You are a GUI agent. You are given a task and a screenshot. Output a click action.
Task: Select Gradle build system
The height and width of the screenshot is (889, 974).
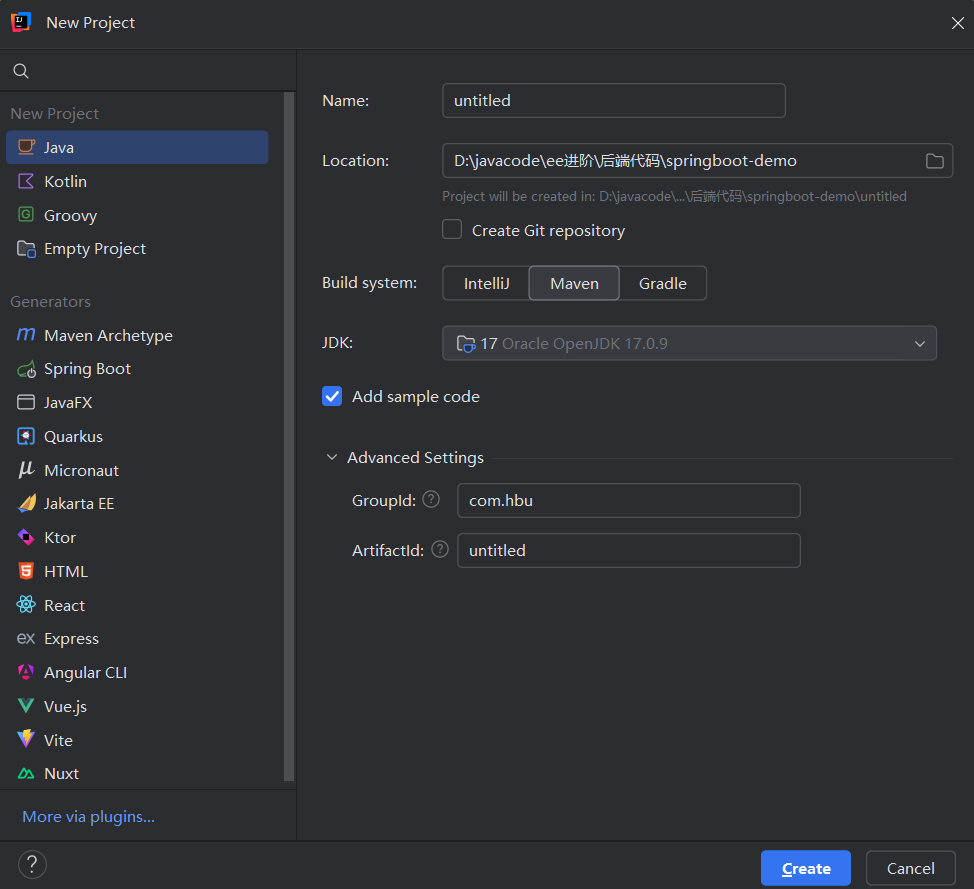[x=663, y=283]
